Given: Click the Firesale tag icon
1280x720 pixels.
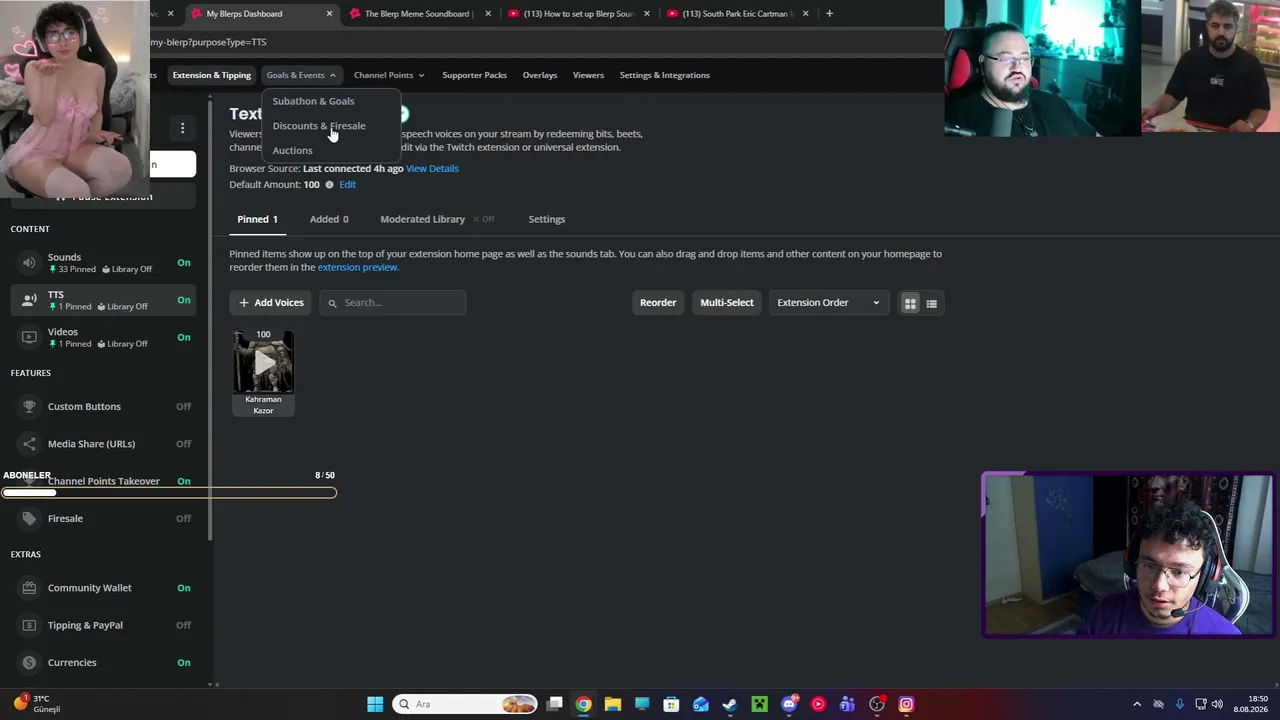Looking at the screenshot, I should tap(29, 519).
